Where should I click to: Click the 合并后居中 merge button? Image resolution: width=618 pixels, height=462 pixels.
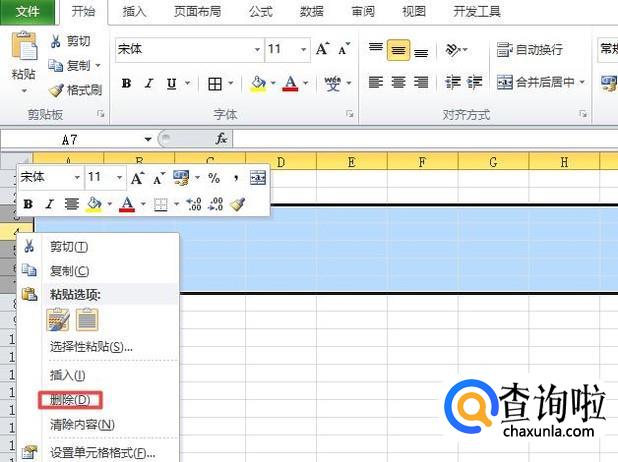coord(538,82)
